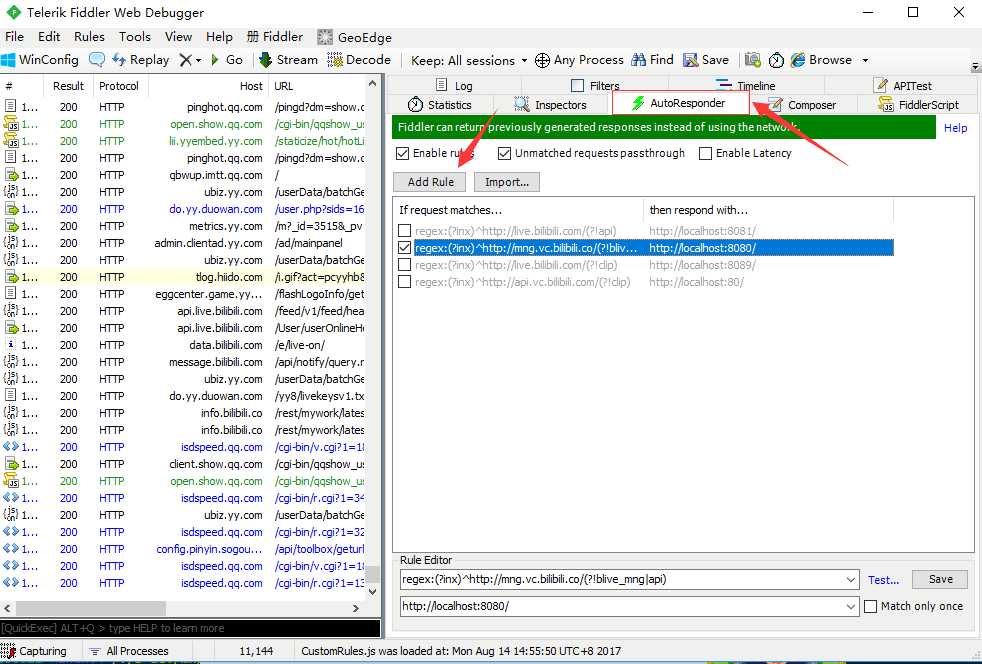Open the Keep: All sessions dropdown
Viewport: 982px width, 664px height.
(468, 60)
